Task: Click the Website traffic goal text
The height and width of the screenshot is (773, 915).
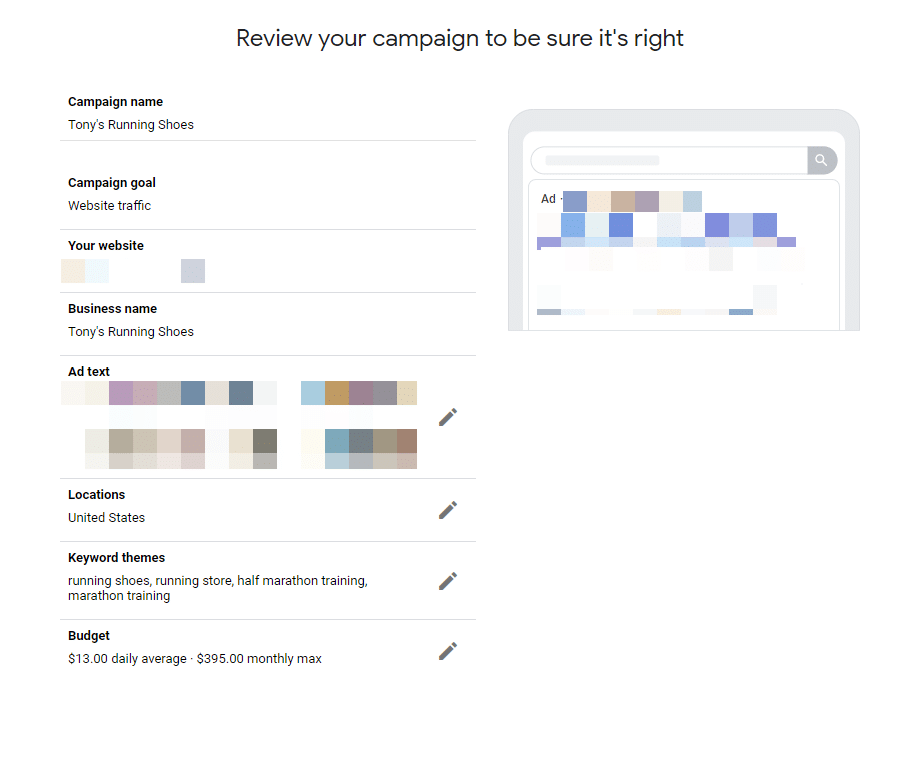Action: [110, 206]
